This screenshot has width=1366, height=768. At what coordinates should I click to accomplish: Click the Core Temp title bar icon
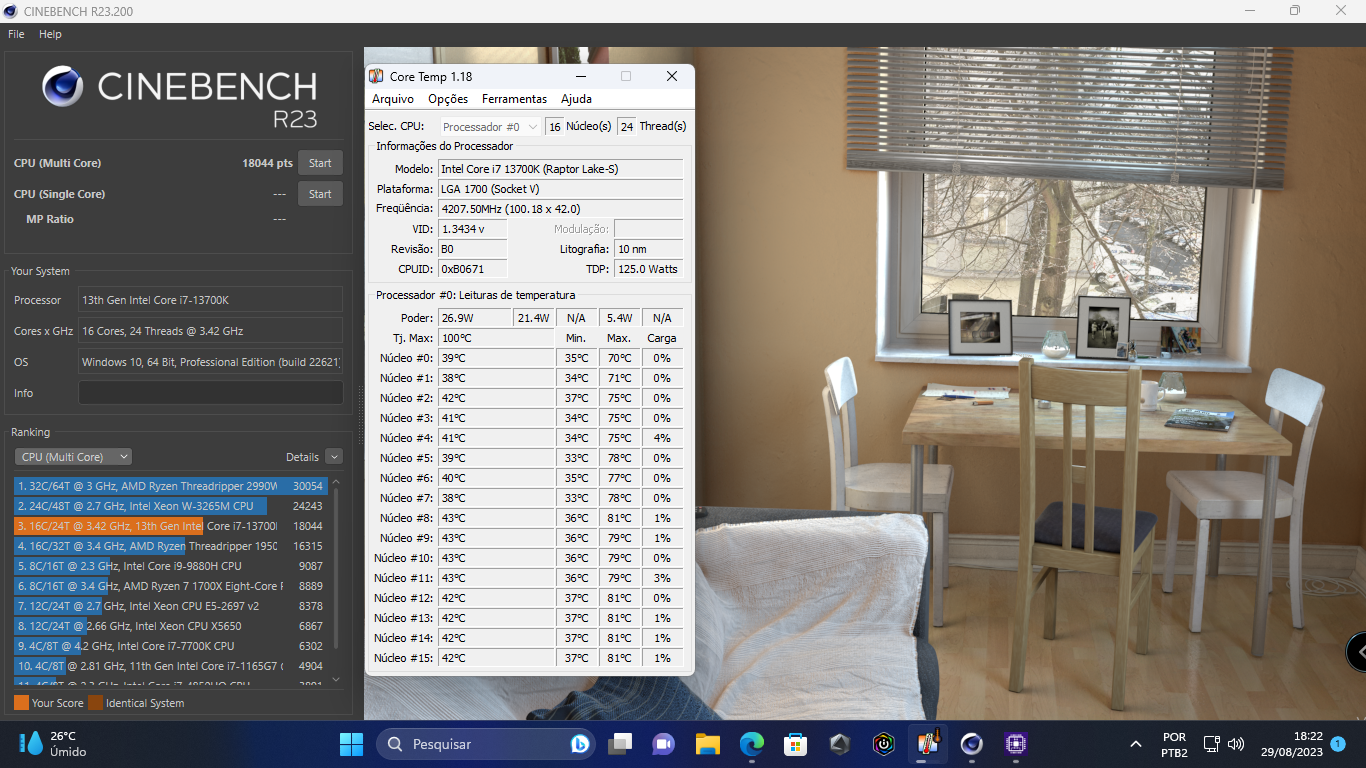[x=376, y=76]
